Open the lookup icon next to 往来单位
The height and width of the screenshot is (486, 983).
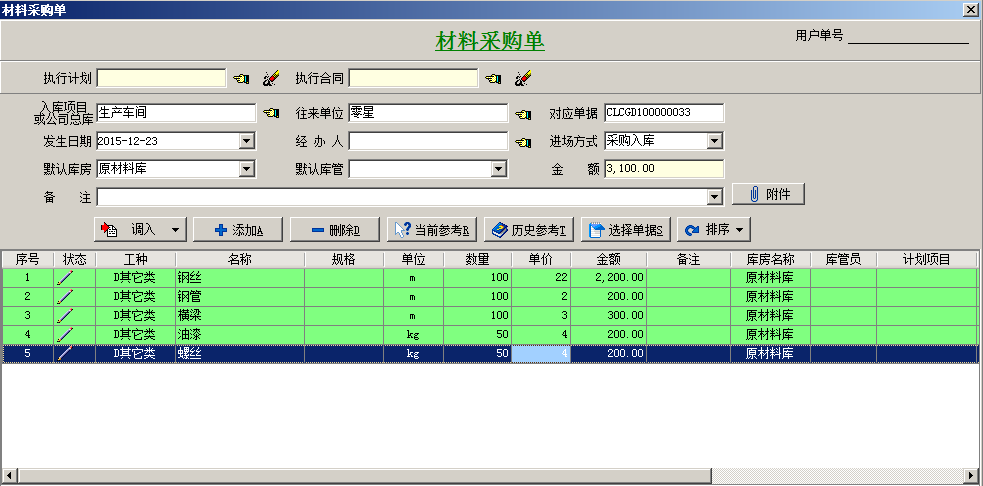click(x=522, y=113)
